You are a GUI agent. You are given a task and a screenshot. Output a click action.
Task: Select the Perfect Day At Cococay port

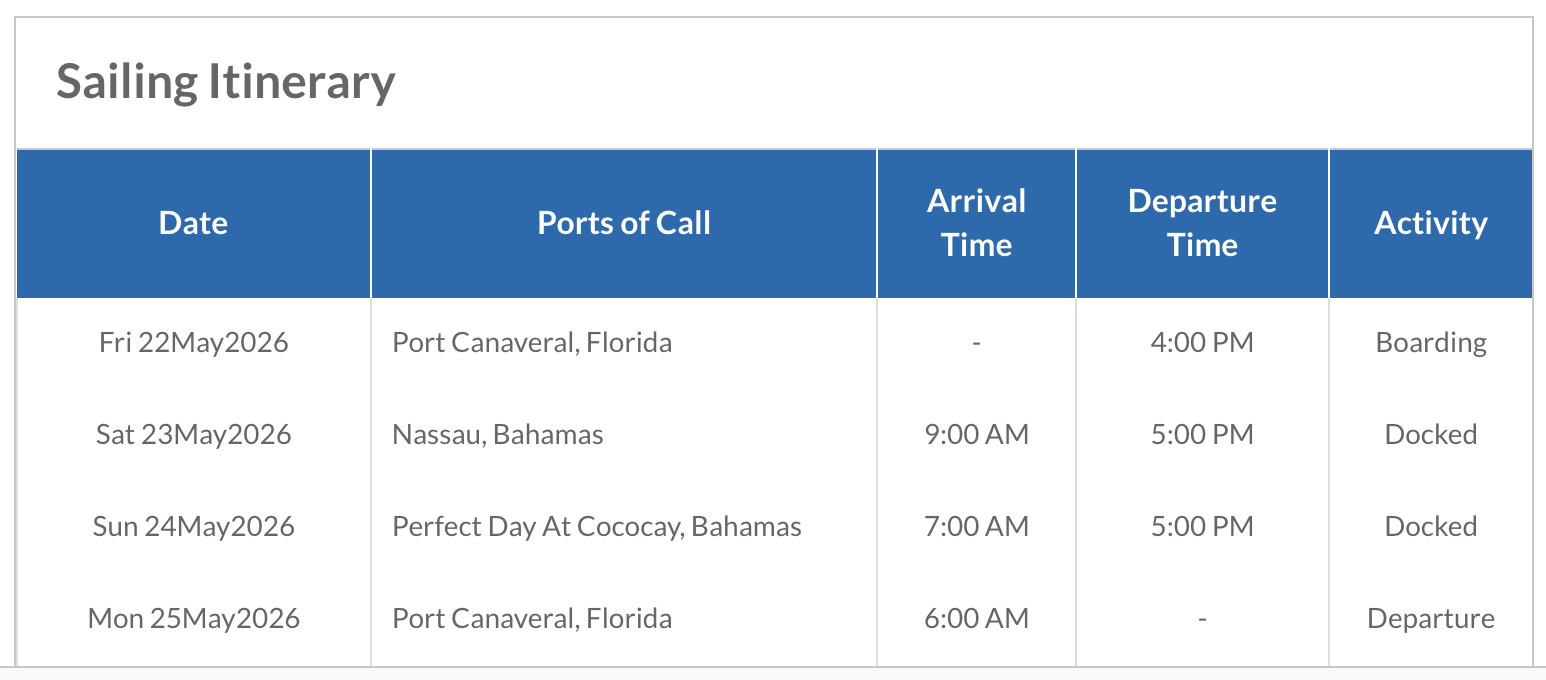597,527
